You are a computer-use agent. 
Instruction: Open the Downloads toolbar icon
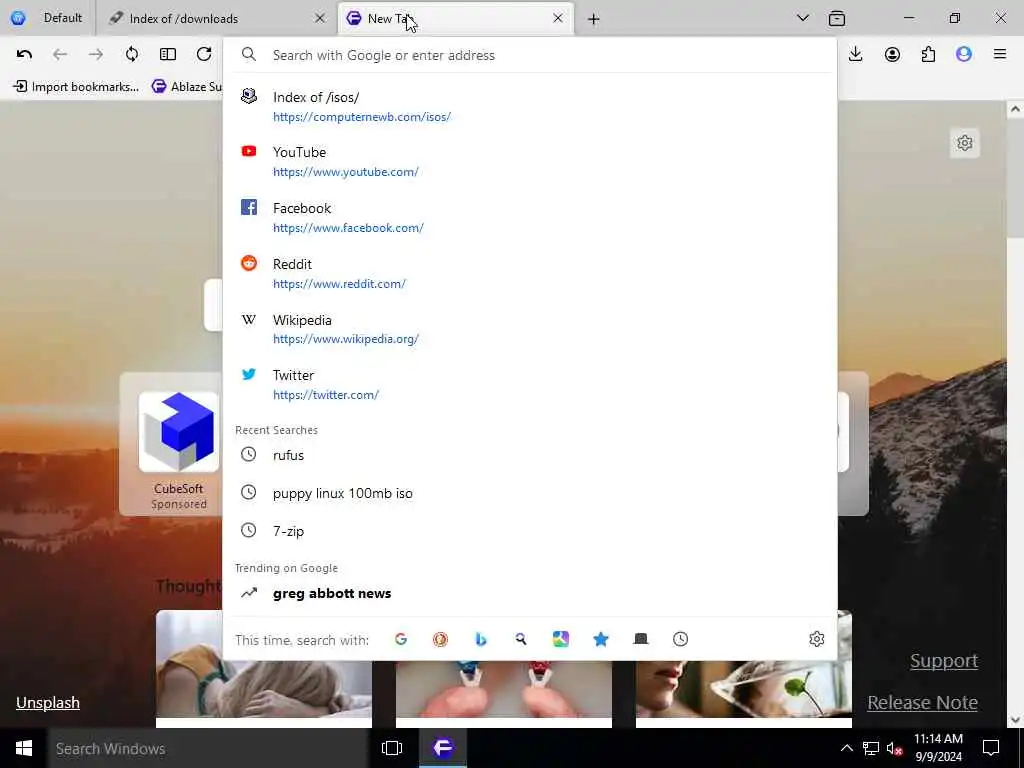(x=856, y=54)
